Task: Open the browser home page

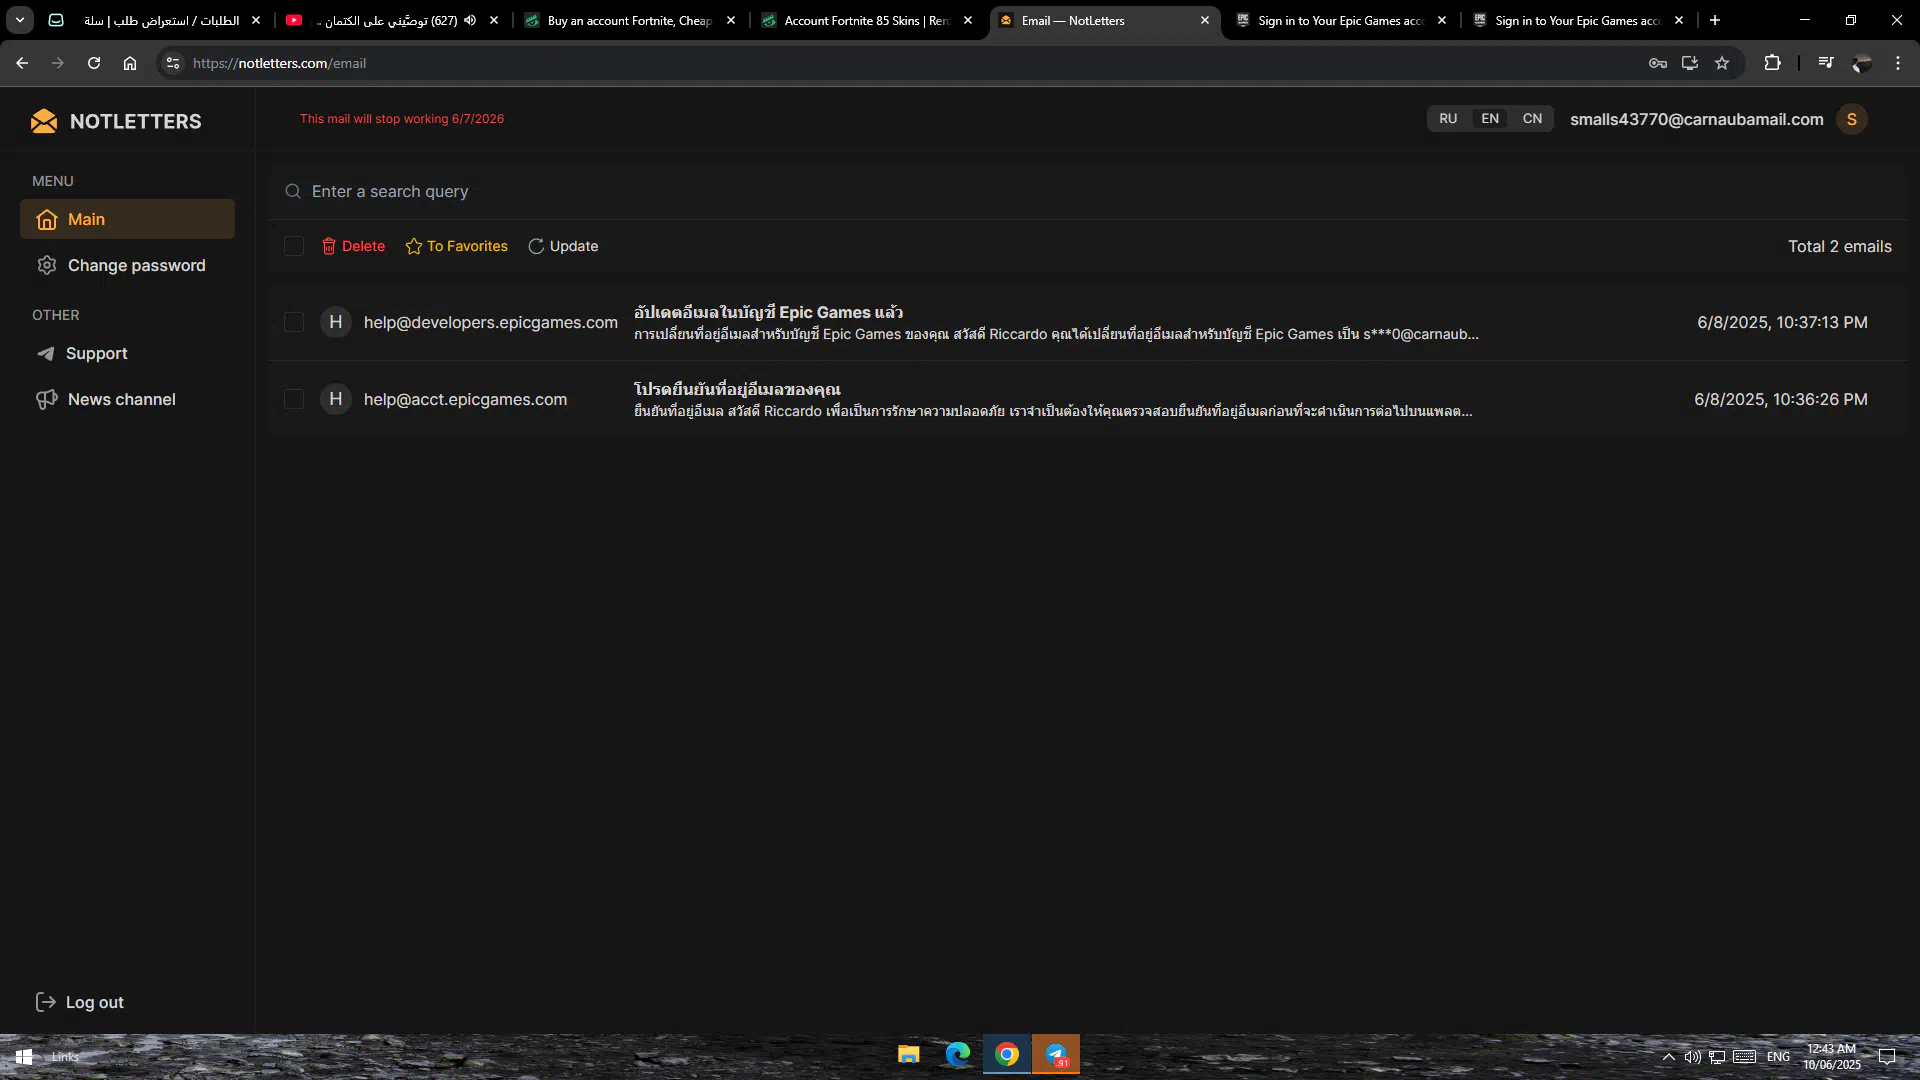Action: pyautogui.click(x=130, y=63)
